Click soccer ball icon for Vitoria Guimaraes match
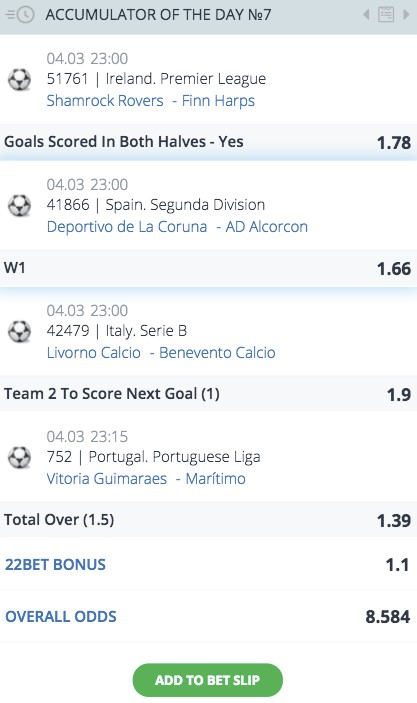The width and height of the screenshot is (417, 703). click(20, 457)
